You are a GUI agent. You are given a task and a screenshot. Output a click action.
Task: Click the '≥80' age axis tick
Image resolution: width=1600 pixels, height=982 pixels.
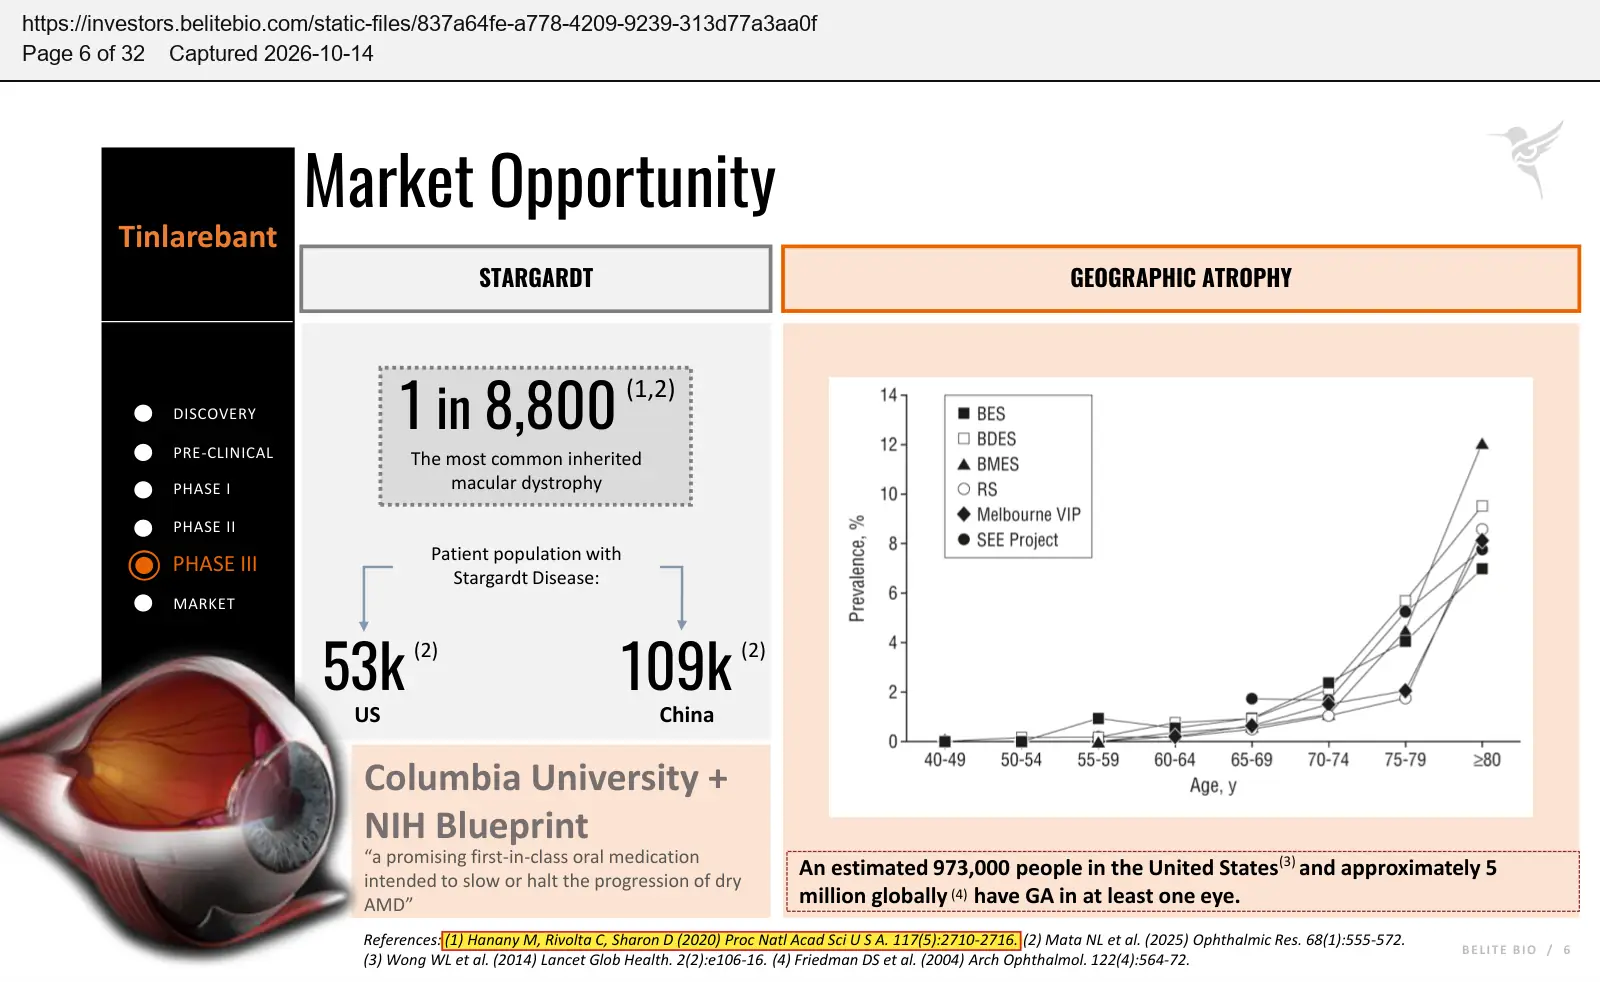1487,760
